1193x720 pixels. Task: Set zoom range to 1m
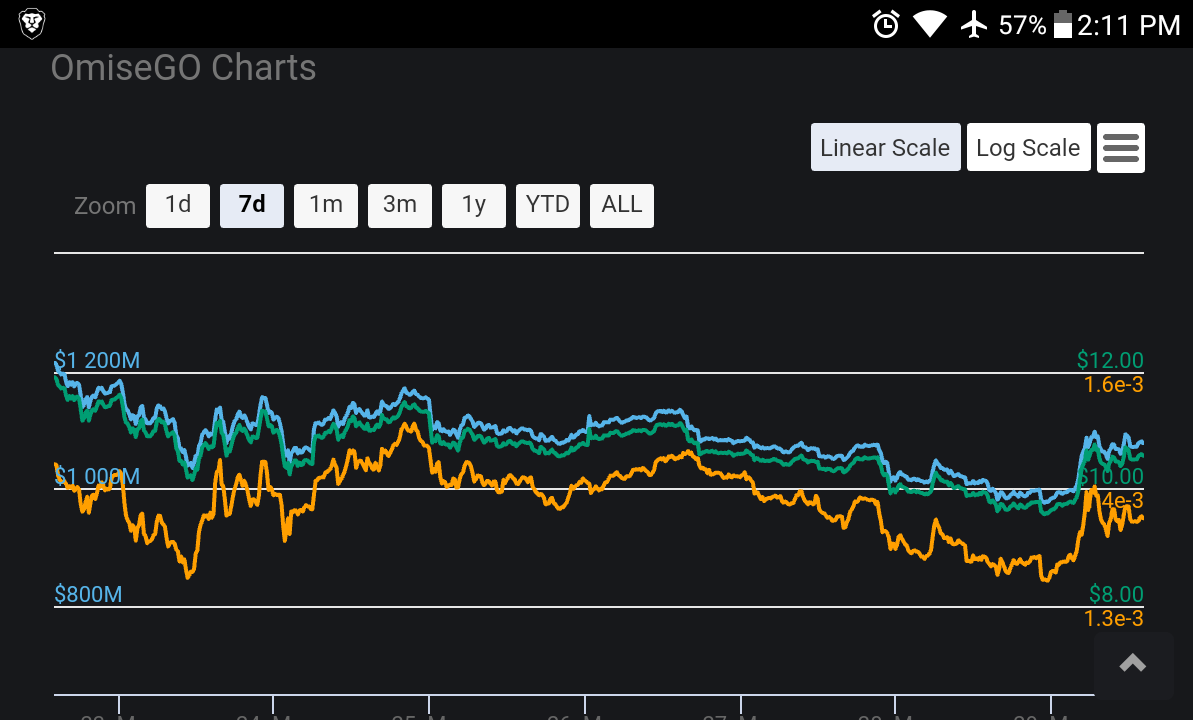click(326, 205)
